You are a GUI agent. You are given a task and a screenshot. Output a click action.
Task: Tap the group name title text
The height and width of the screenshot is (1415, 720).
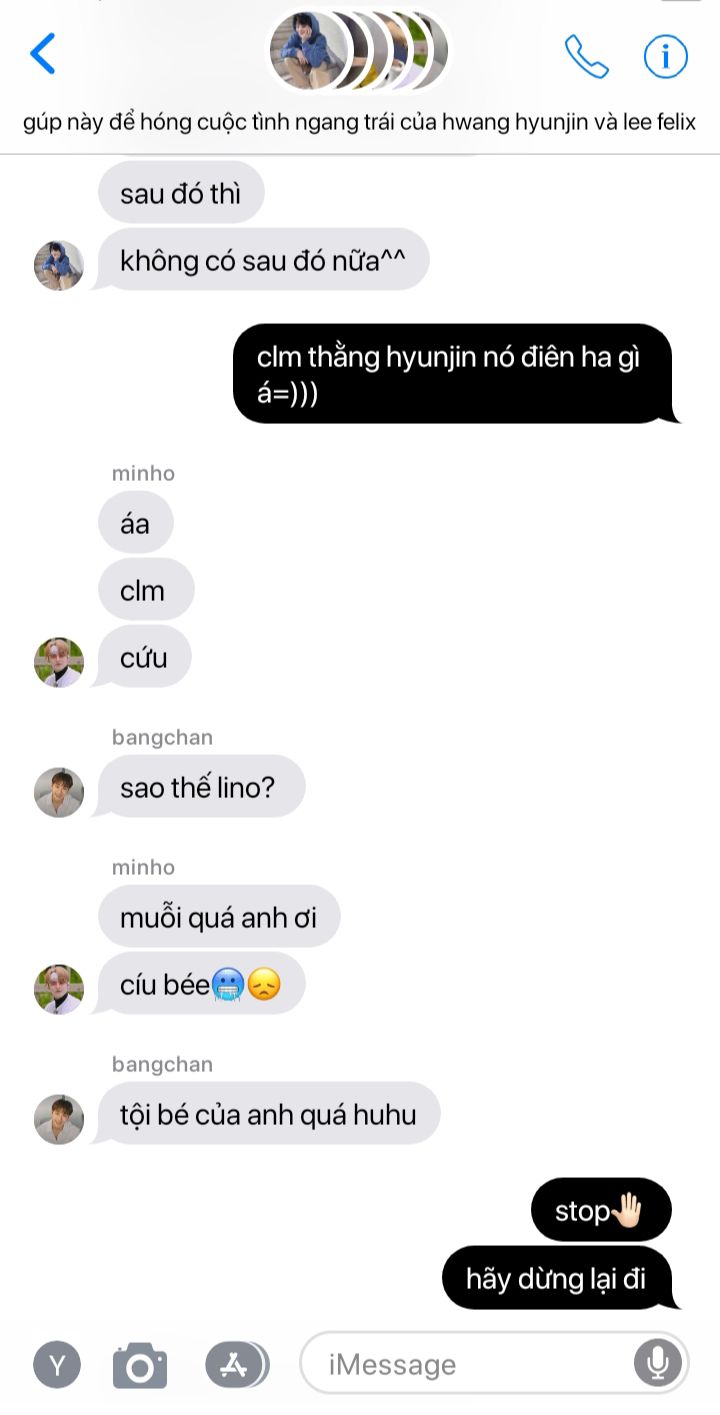click(360, 123)
